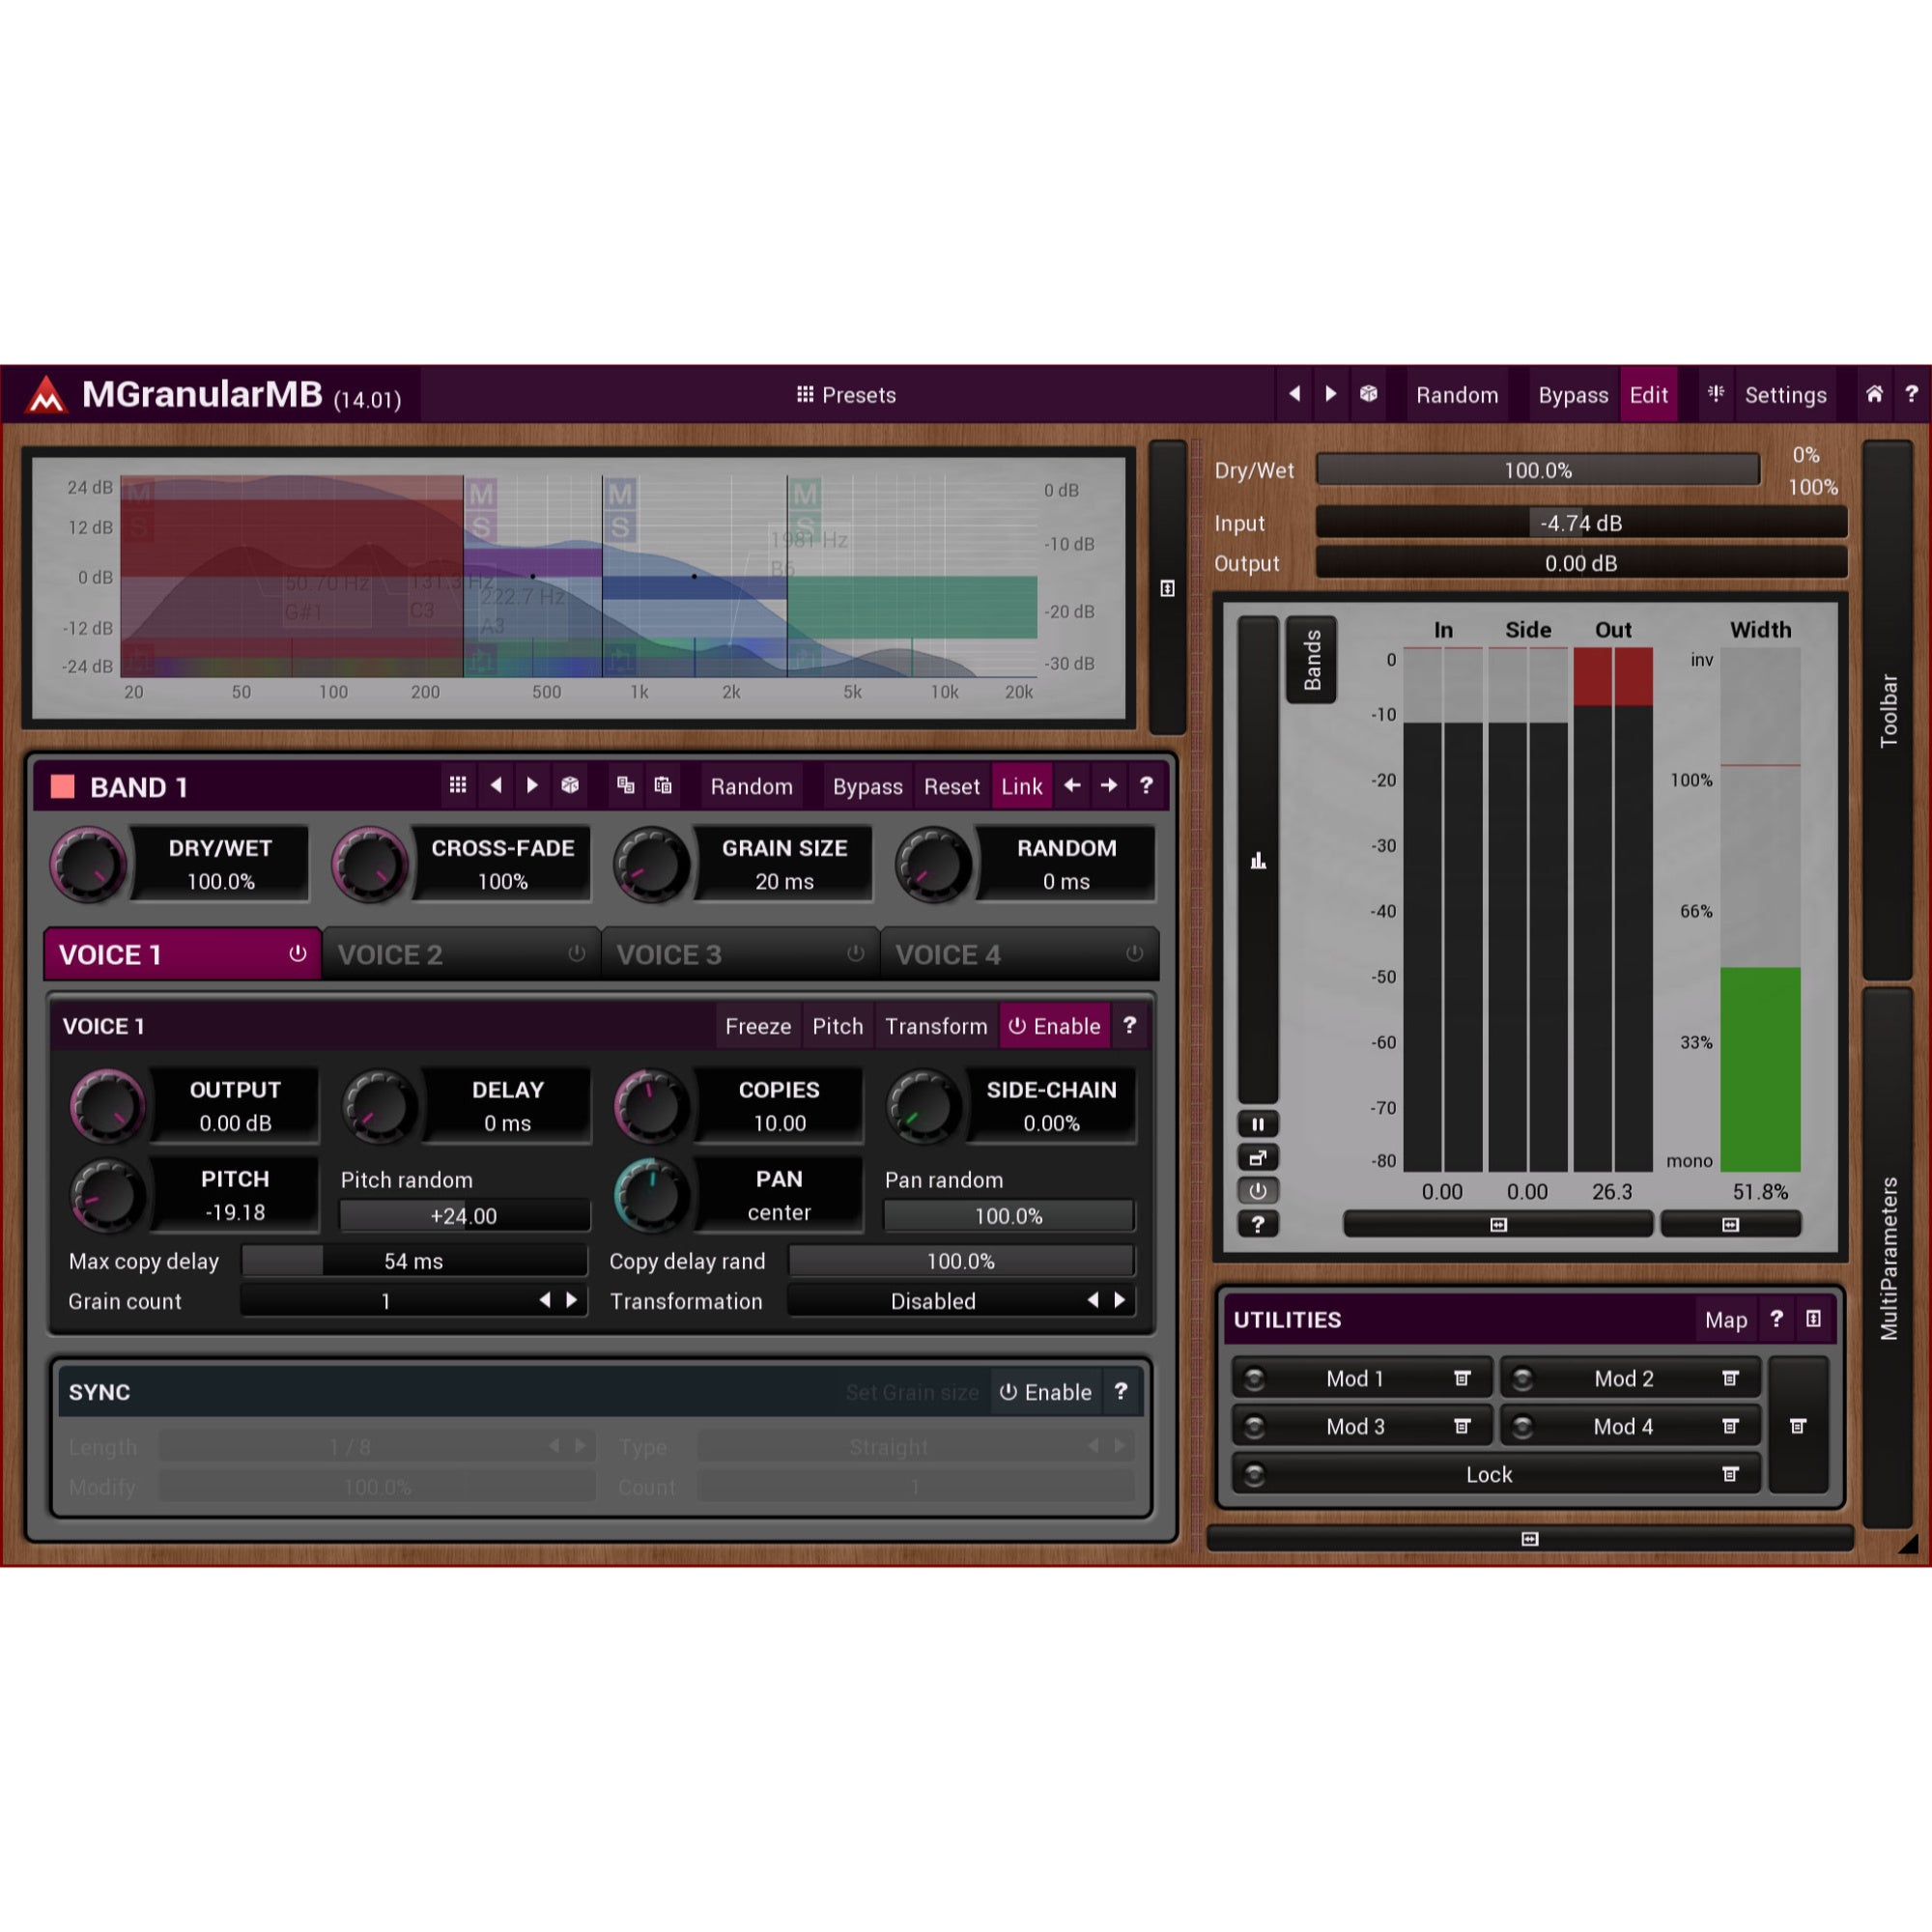Pause the meters display
The image size is (1932, 1932).
[x=1258, y=1124]
